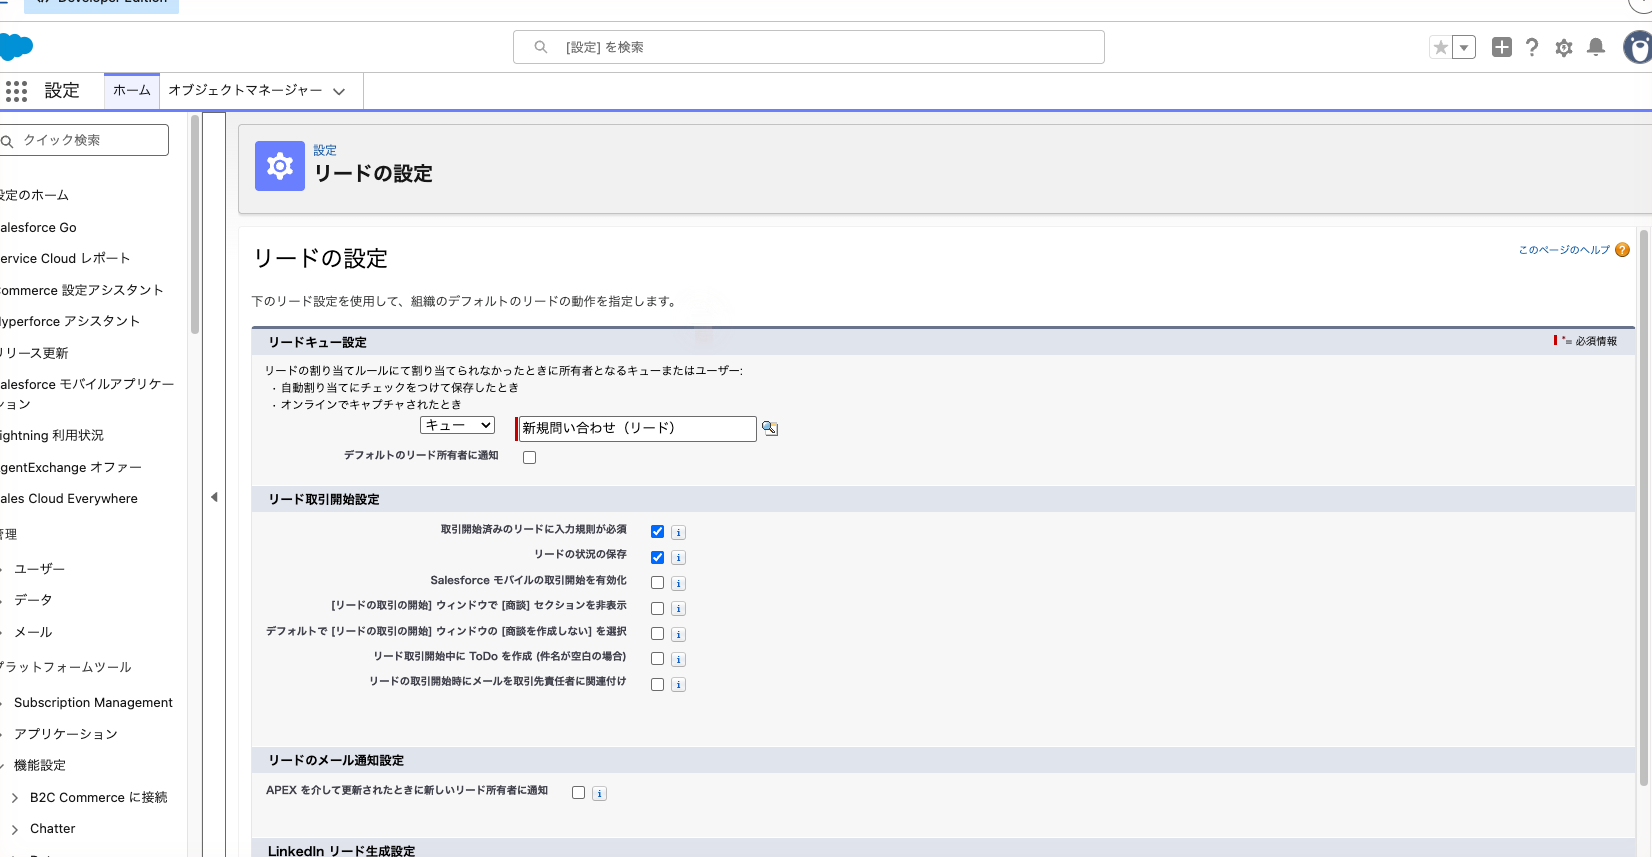Screen dimensions: 1652x857
Task: Open Salesforce Go in sidebar
Action: [38, 228]
